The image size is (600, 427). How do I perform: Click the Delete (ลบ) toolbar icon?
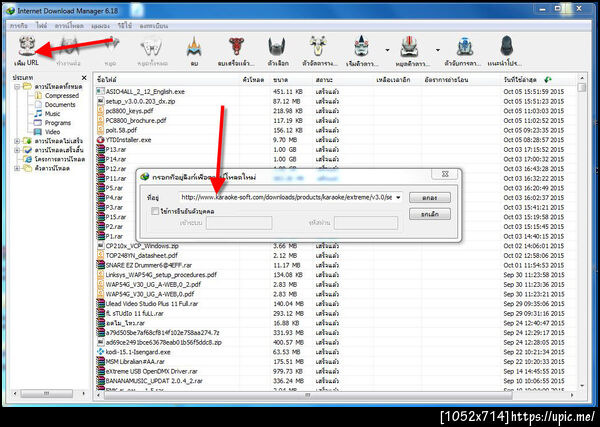click(x=194, y=47)
